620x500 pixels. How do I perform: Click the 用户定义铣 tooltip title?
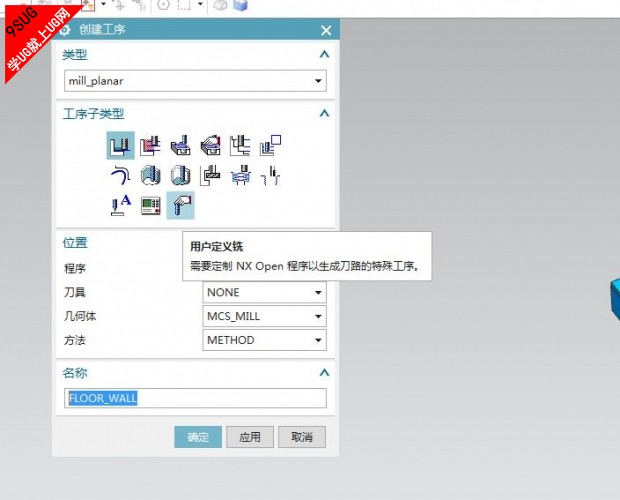tap(216, 247)
